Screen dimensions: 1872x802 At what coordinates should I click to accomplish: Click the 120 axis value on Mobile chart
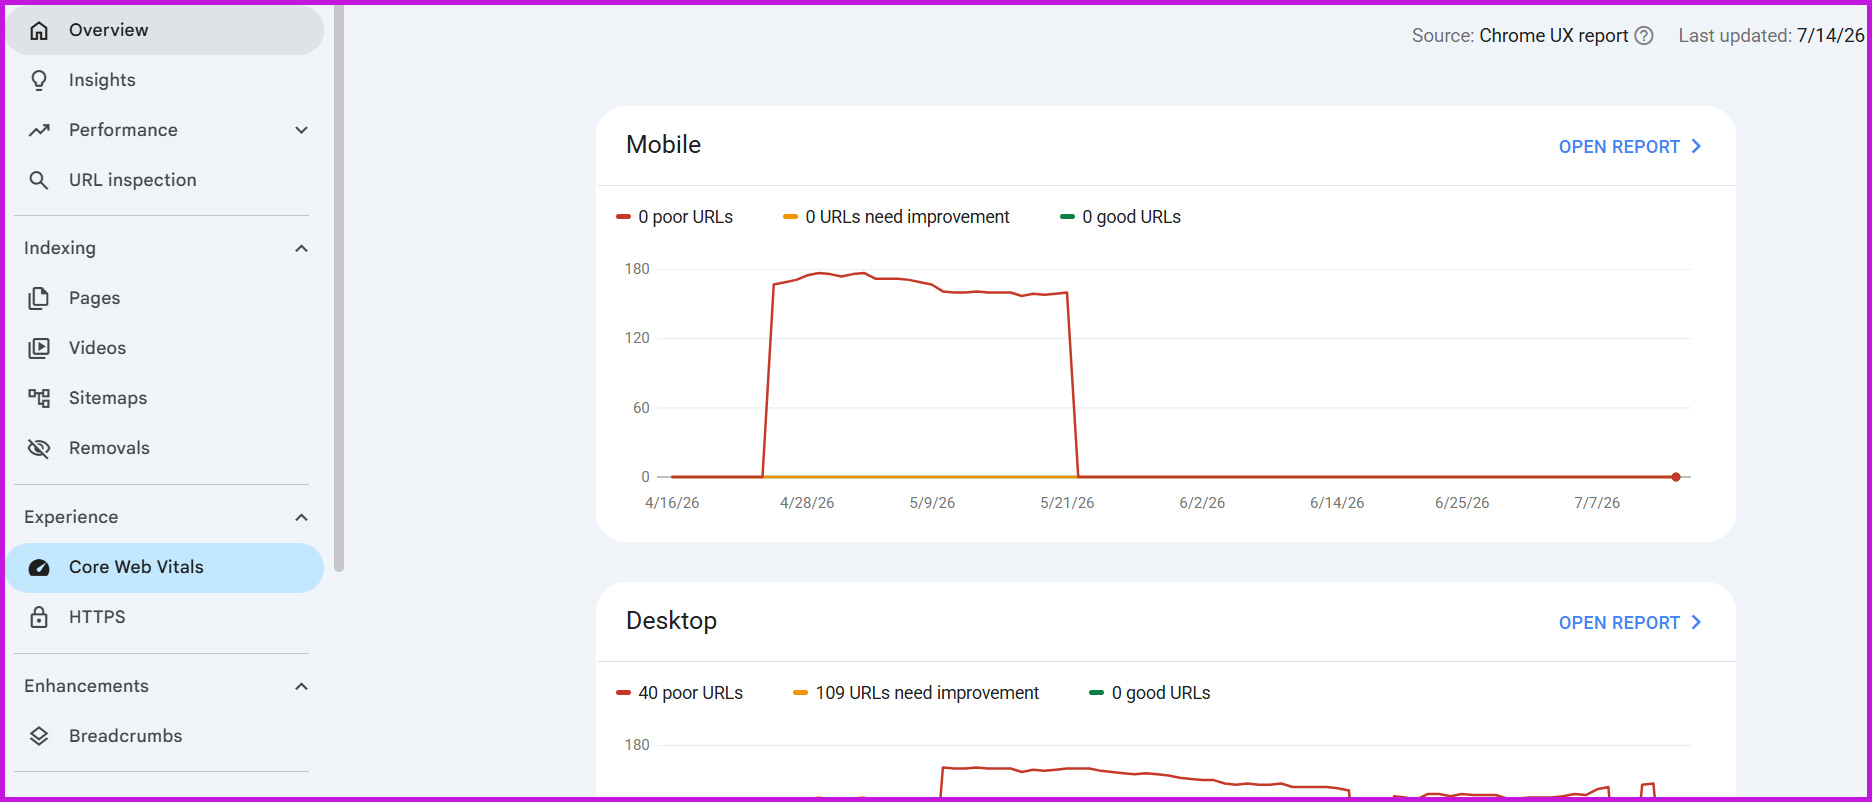point(637,338)
